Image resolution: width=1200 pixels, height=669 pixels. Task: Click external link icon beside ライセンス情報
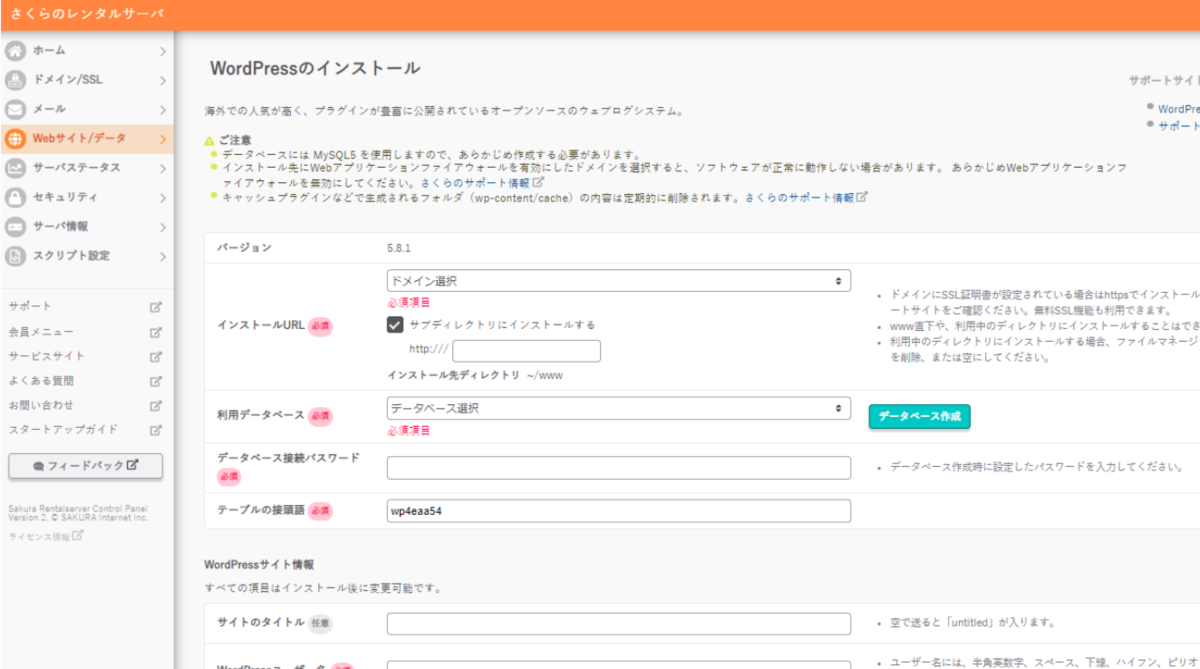(x=78, y=536)
